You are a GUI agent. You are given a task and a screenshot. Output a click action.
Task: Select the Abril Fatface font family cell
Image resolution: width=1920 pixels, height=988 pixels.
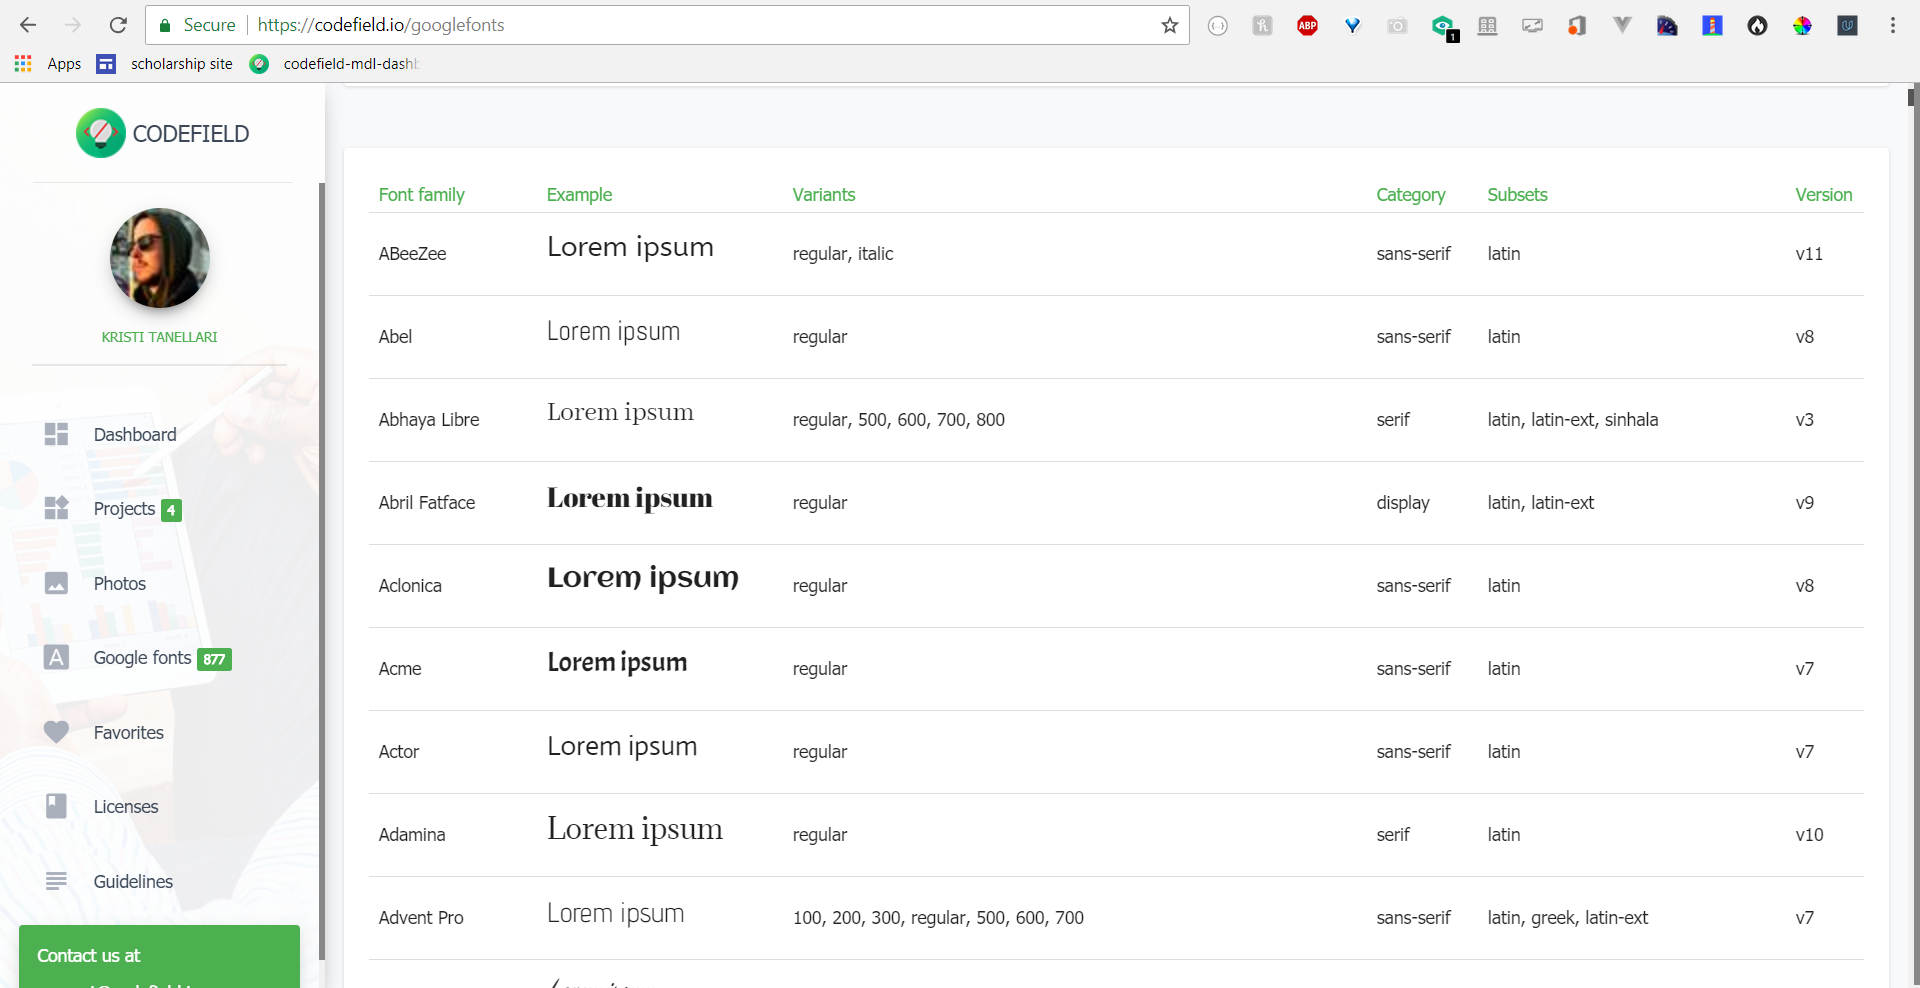point(426,503)
